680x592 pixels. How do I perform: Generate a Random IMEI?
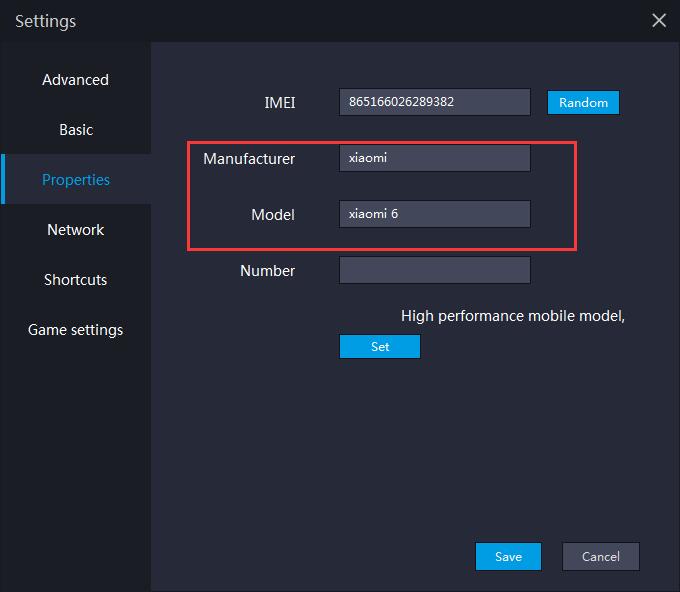583,102
